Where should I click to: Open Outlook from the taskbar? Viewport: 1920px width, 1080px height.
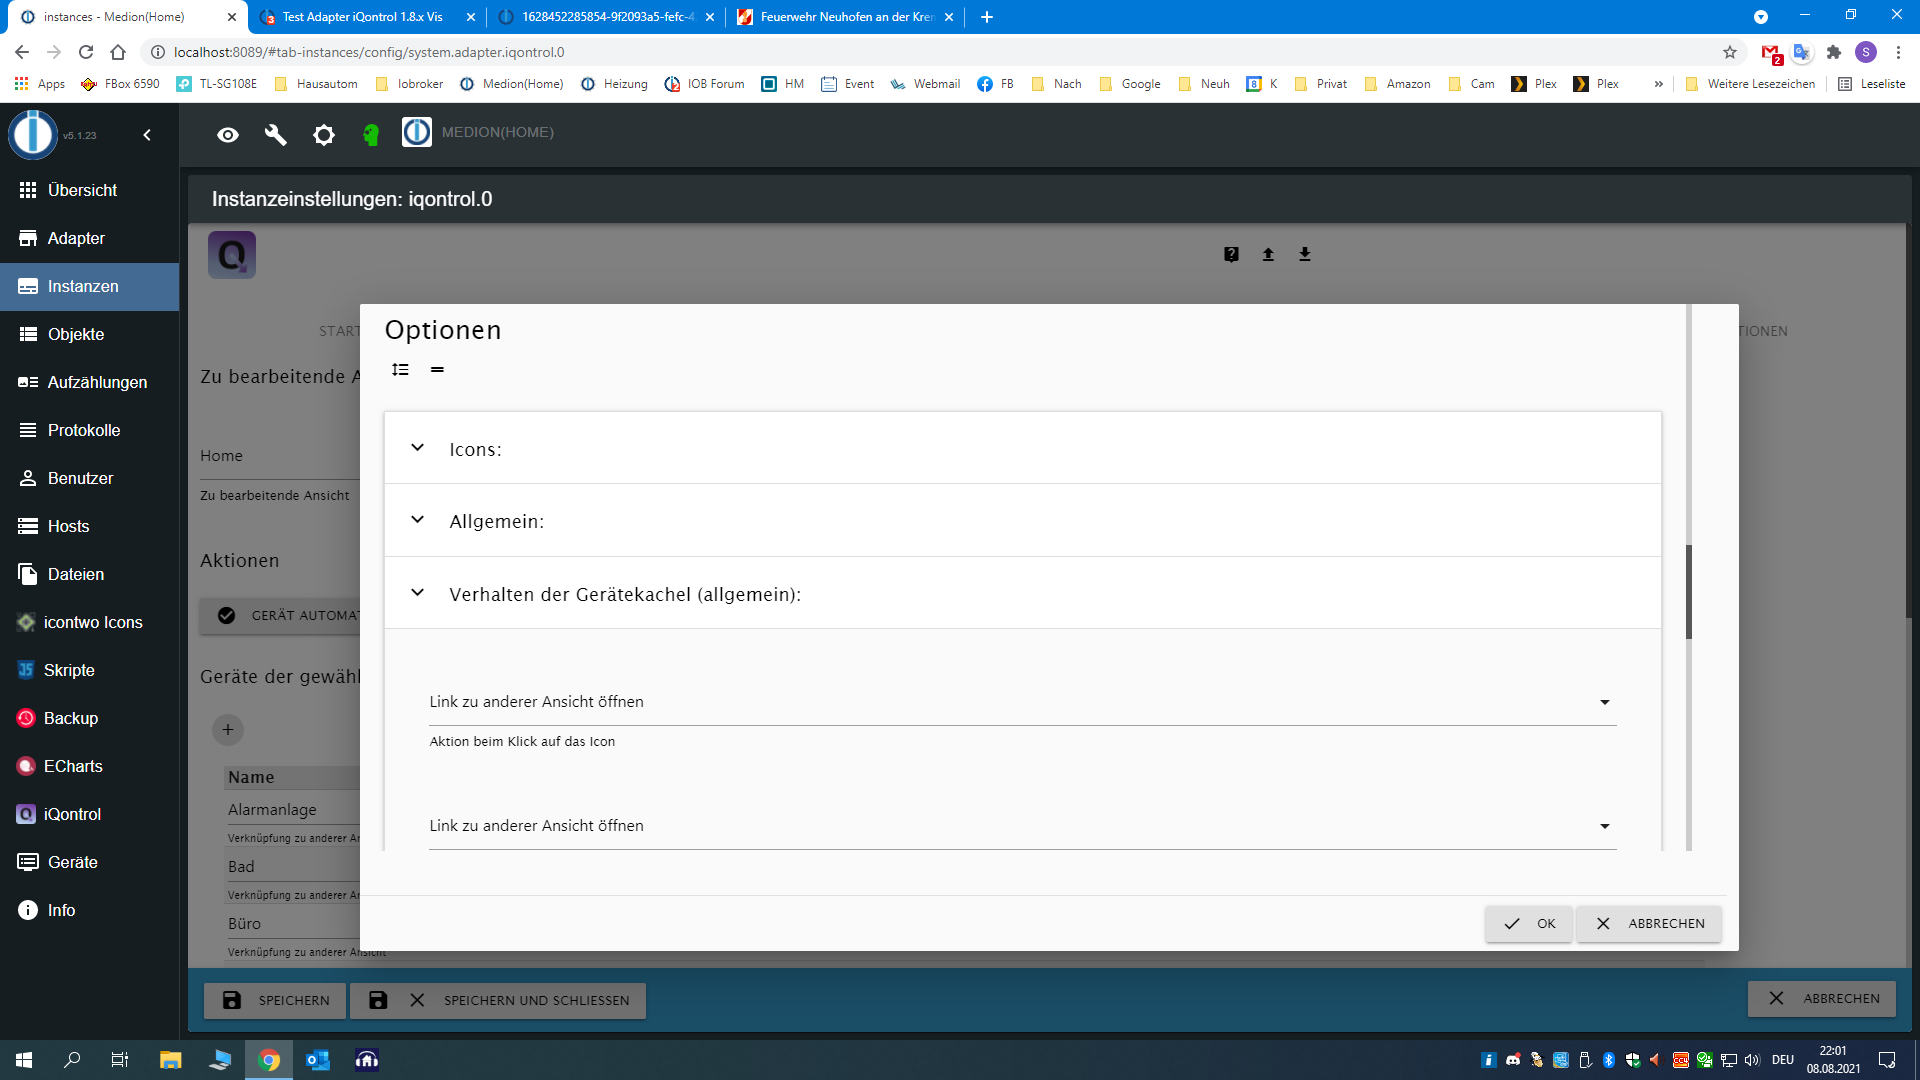pos(318,1060)
